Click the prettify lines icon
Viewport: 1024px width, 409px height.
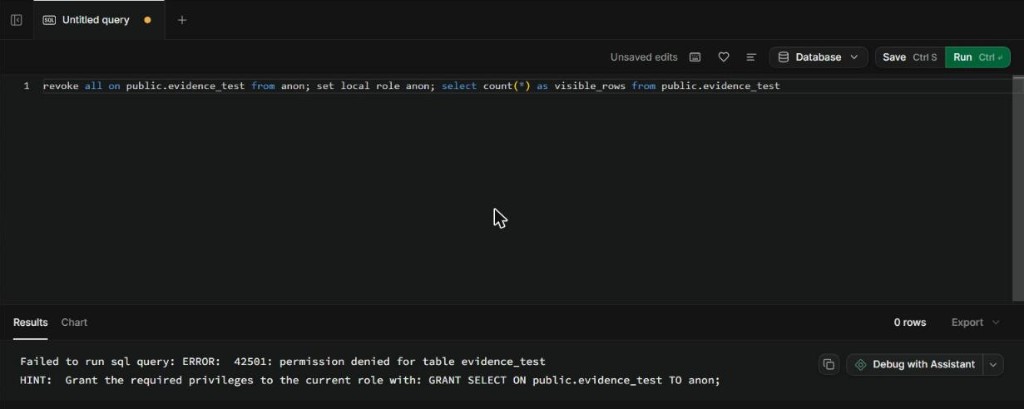coord(751,57)
